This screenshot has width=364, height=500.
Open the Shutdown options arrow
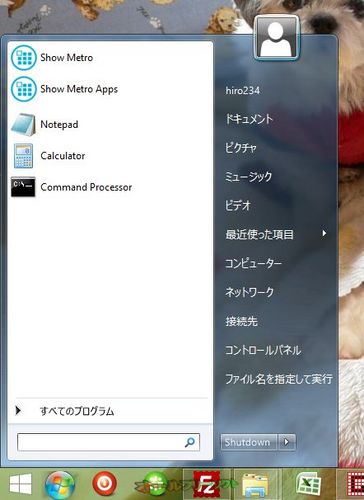(286, 442)
